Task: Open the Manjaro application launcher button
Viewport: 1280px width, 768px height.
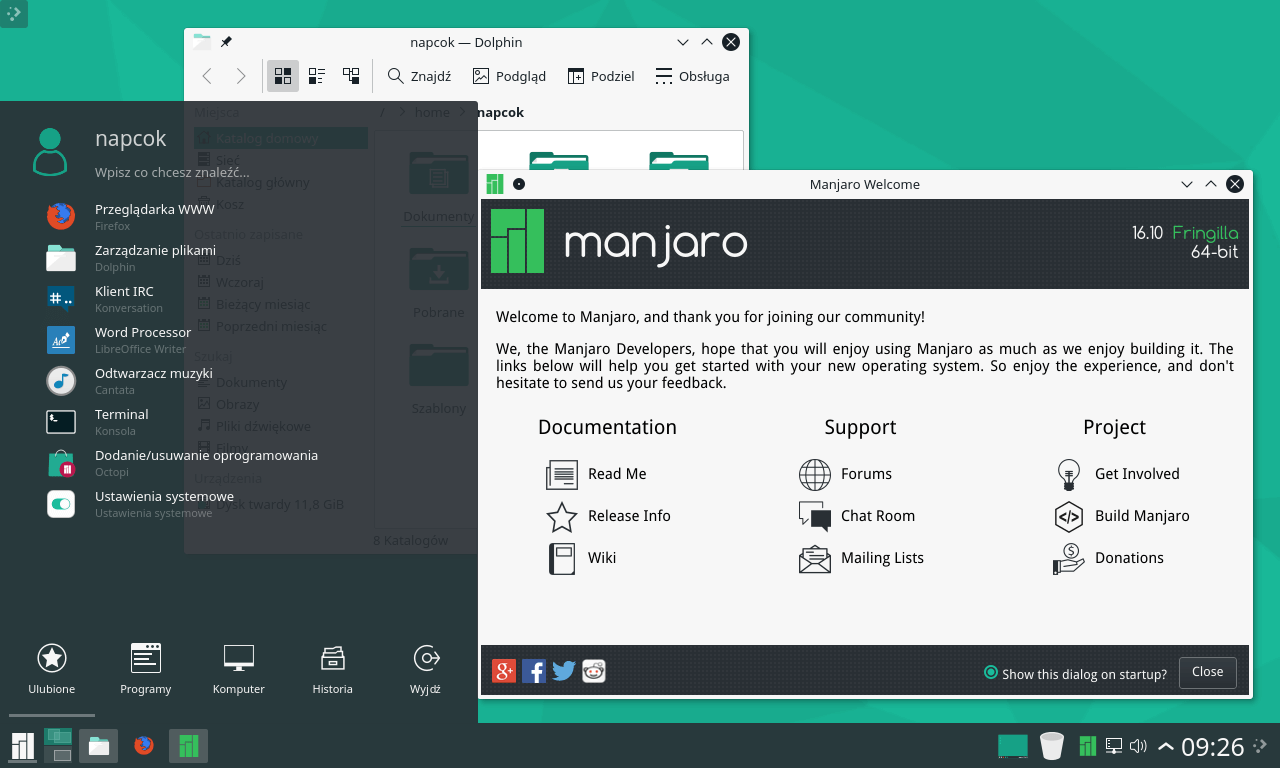Action: pyautogui.click(x=22, y=745)
